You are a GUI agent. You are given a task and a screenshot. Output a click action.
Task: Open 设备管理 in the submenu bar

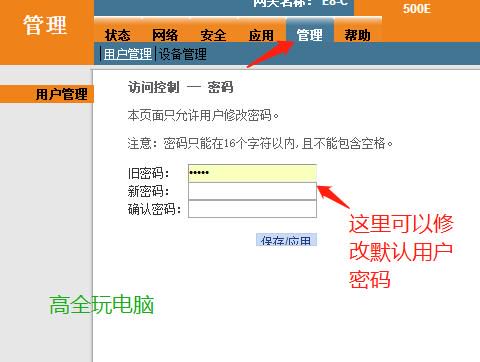click(183, 54)
